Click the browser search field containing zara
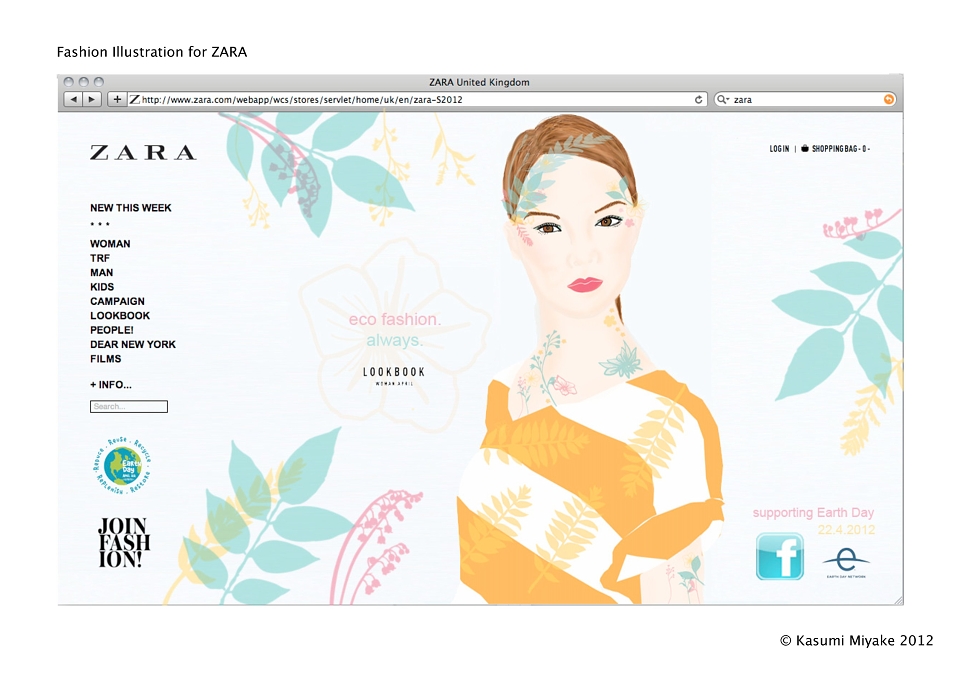Viewport: 960px width, 679px height. [x=805, y=99]
